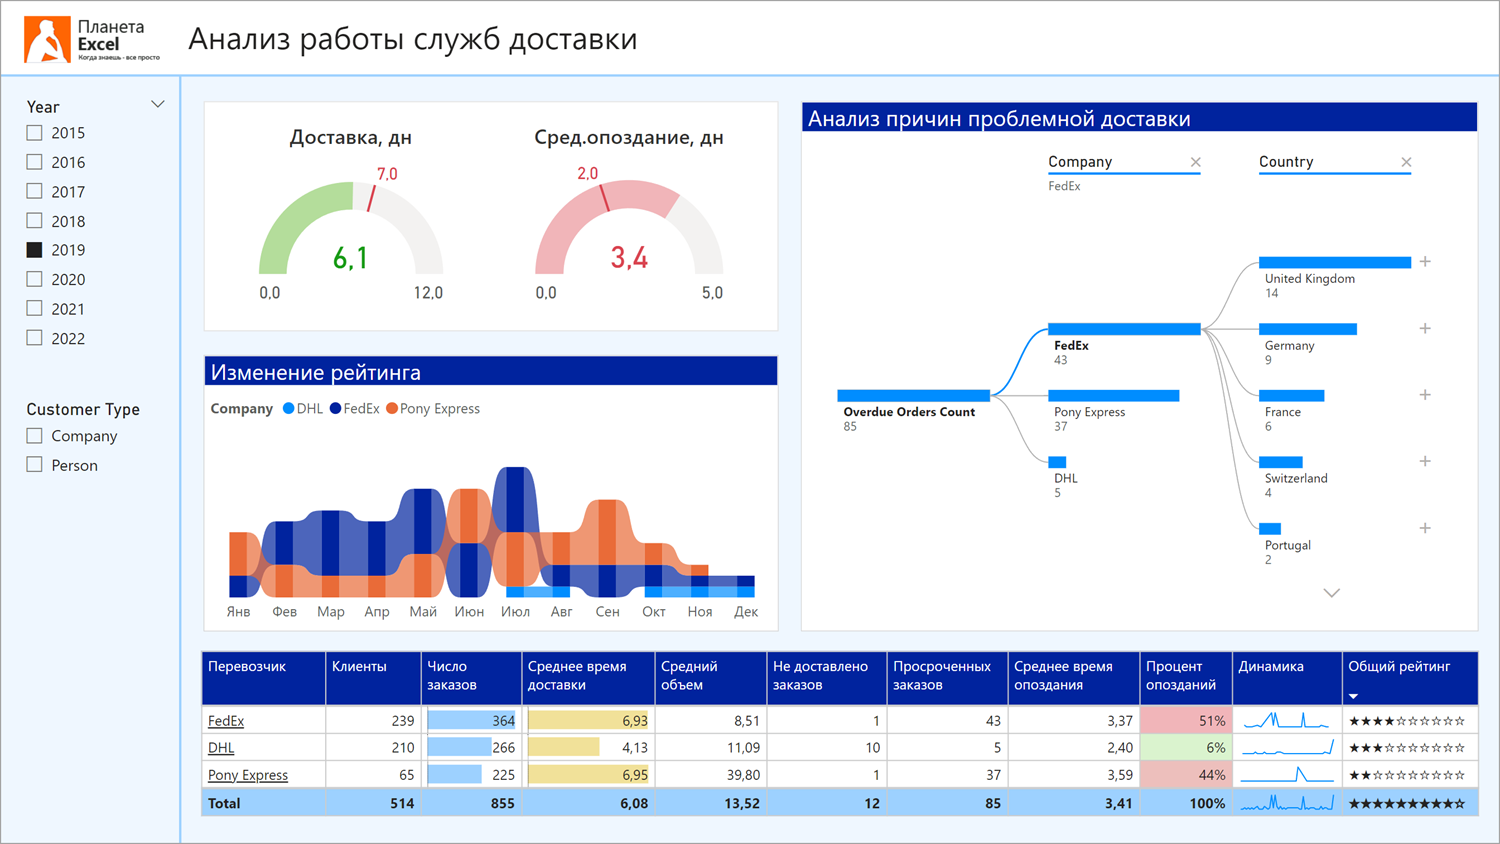Sort by Процент опозданий header
The height and width of the screenshot is (844, 1500).
tap(1186, 678)
